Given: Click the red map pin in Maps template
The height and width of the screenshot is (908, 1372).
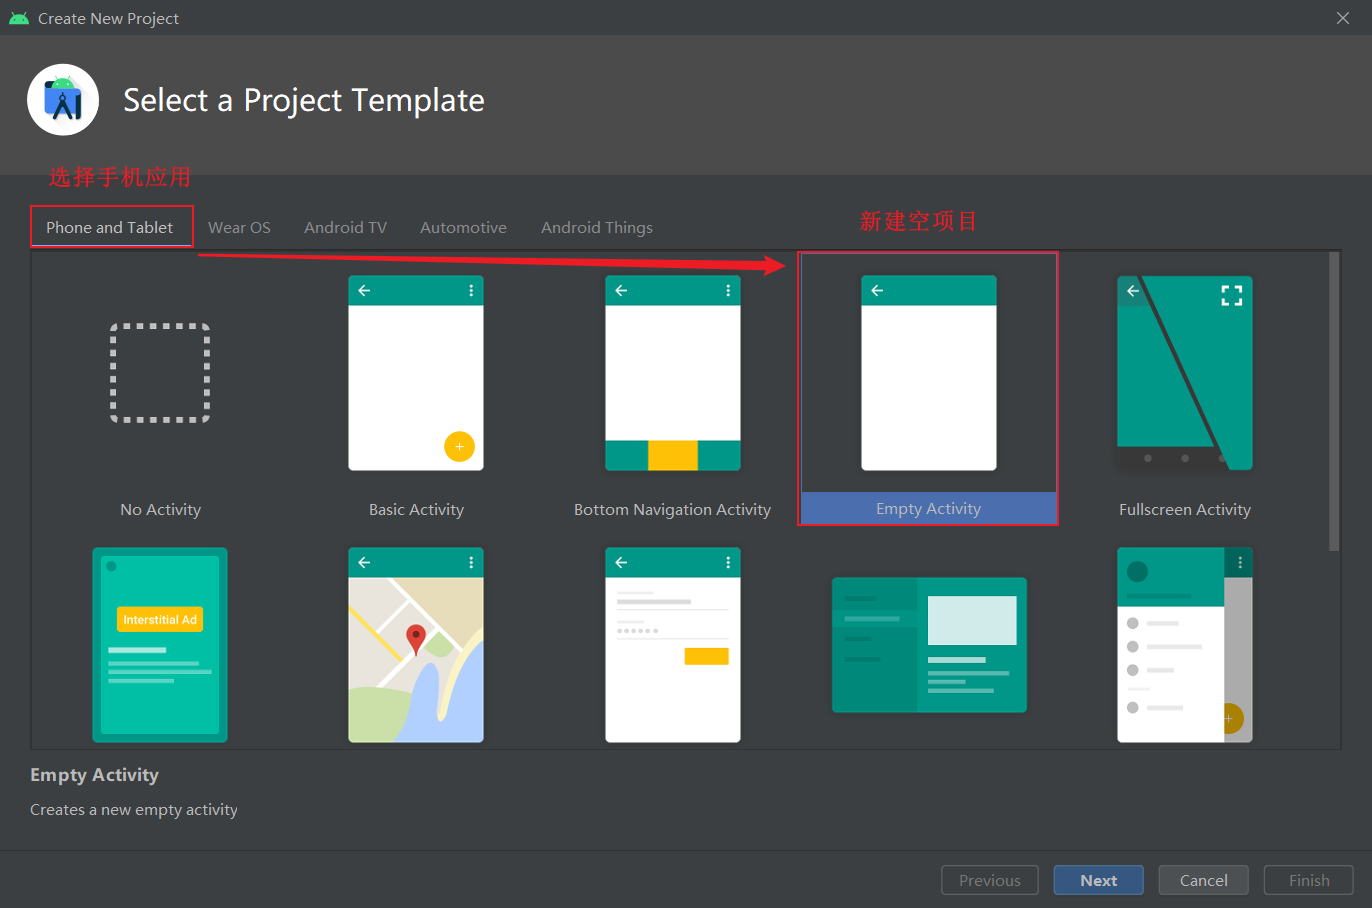Looking at the screenshot, I should (416, 639).
